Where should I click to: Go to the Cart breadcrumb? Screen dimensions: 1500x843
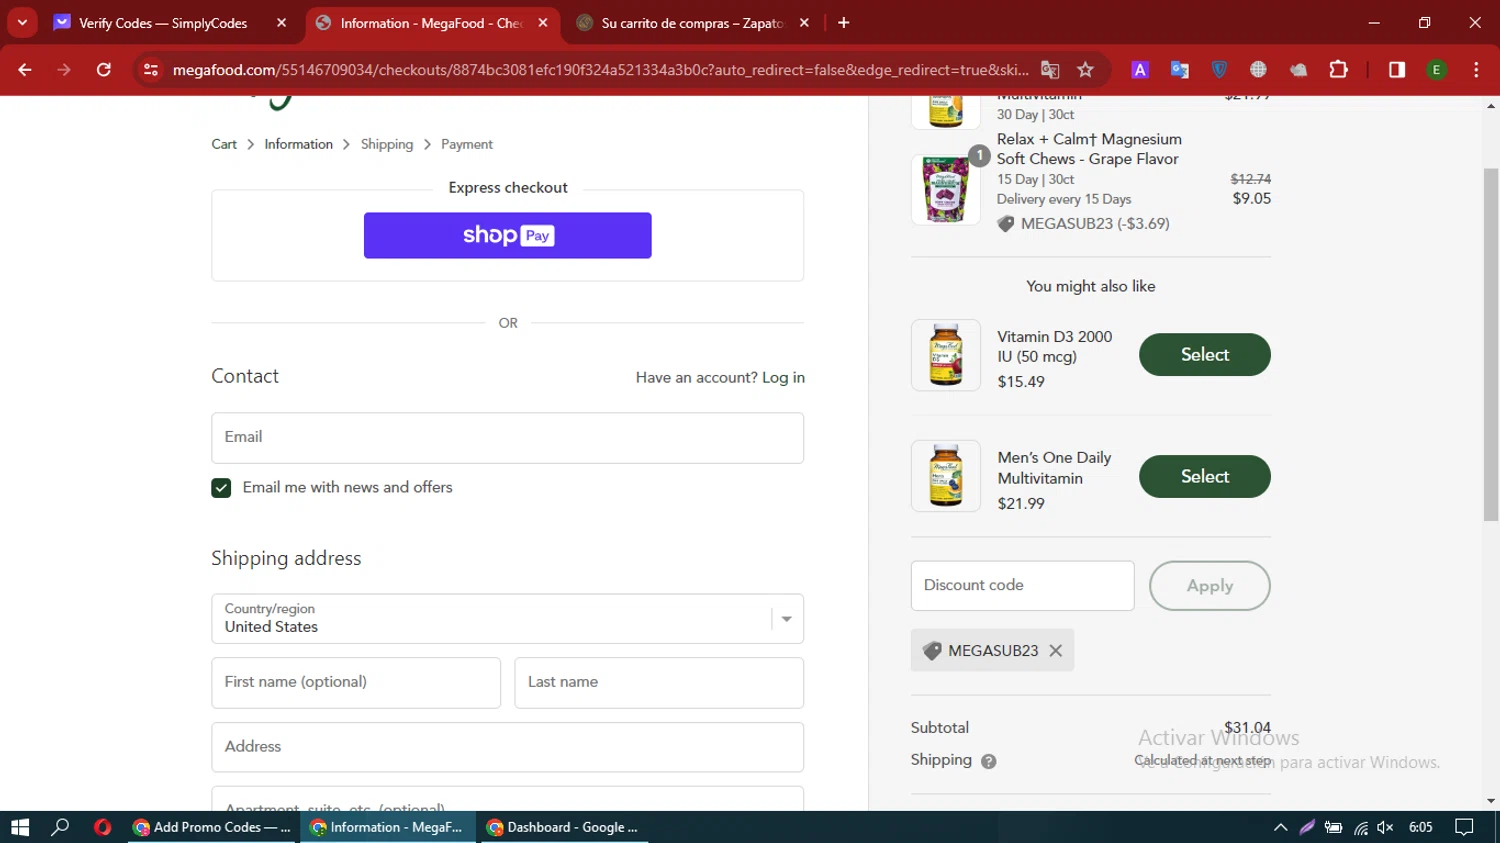point(224,144)
